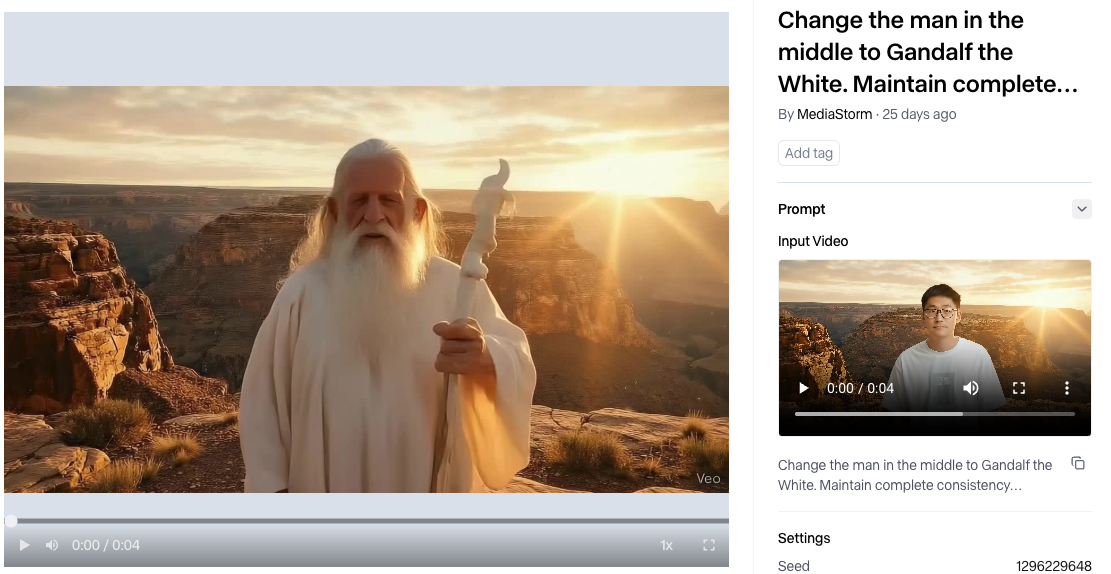Mute the Input Video's sound
This screenshot has height=574, width=1111.
coord(970,388)
